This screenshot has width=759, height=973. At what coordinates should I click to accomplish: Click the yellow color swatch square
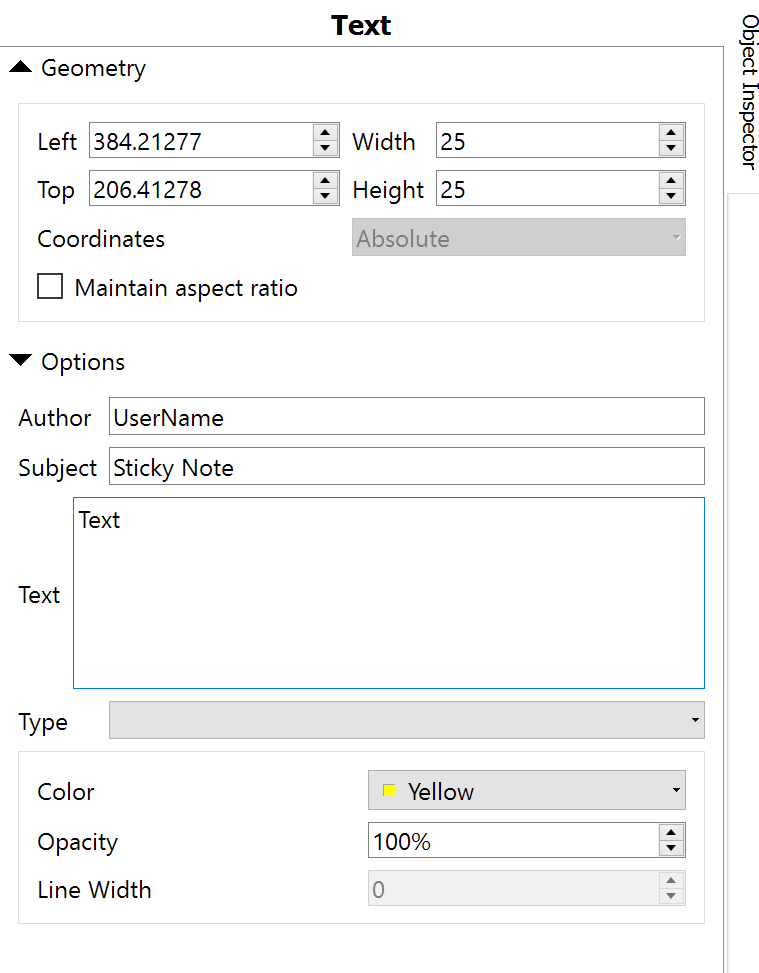pyautogui.click(x=389, y=790)
